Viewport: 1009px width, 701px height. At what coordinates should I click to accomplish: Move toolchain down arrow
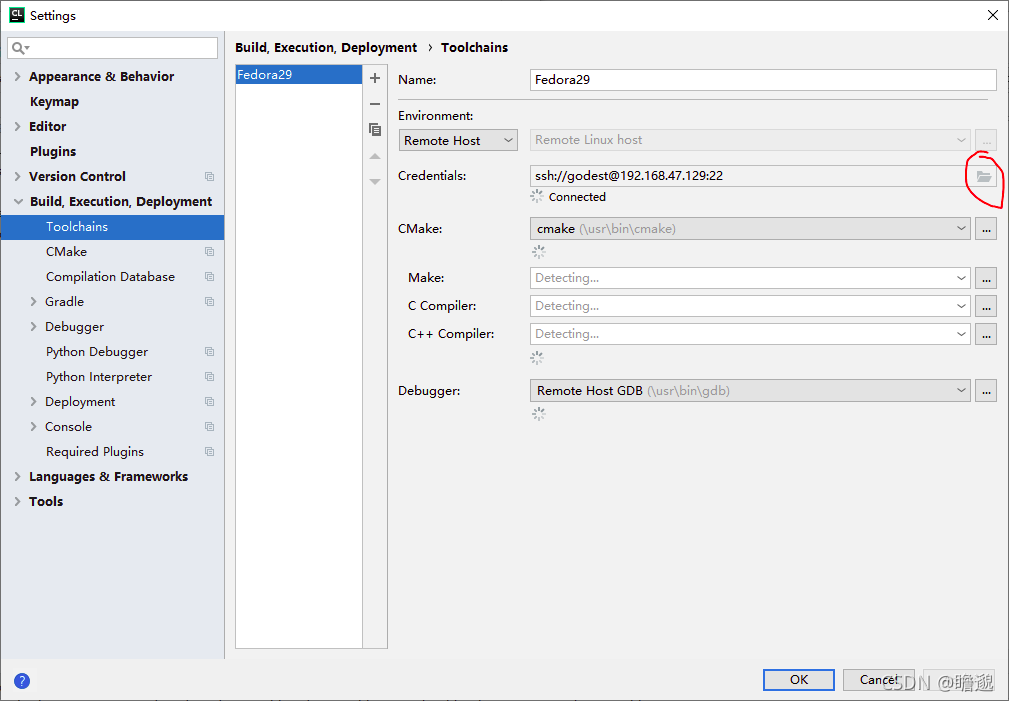click(375, 182)
